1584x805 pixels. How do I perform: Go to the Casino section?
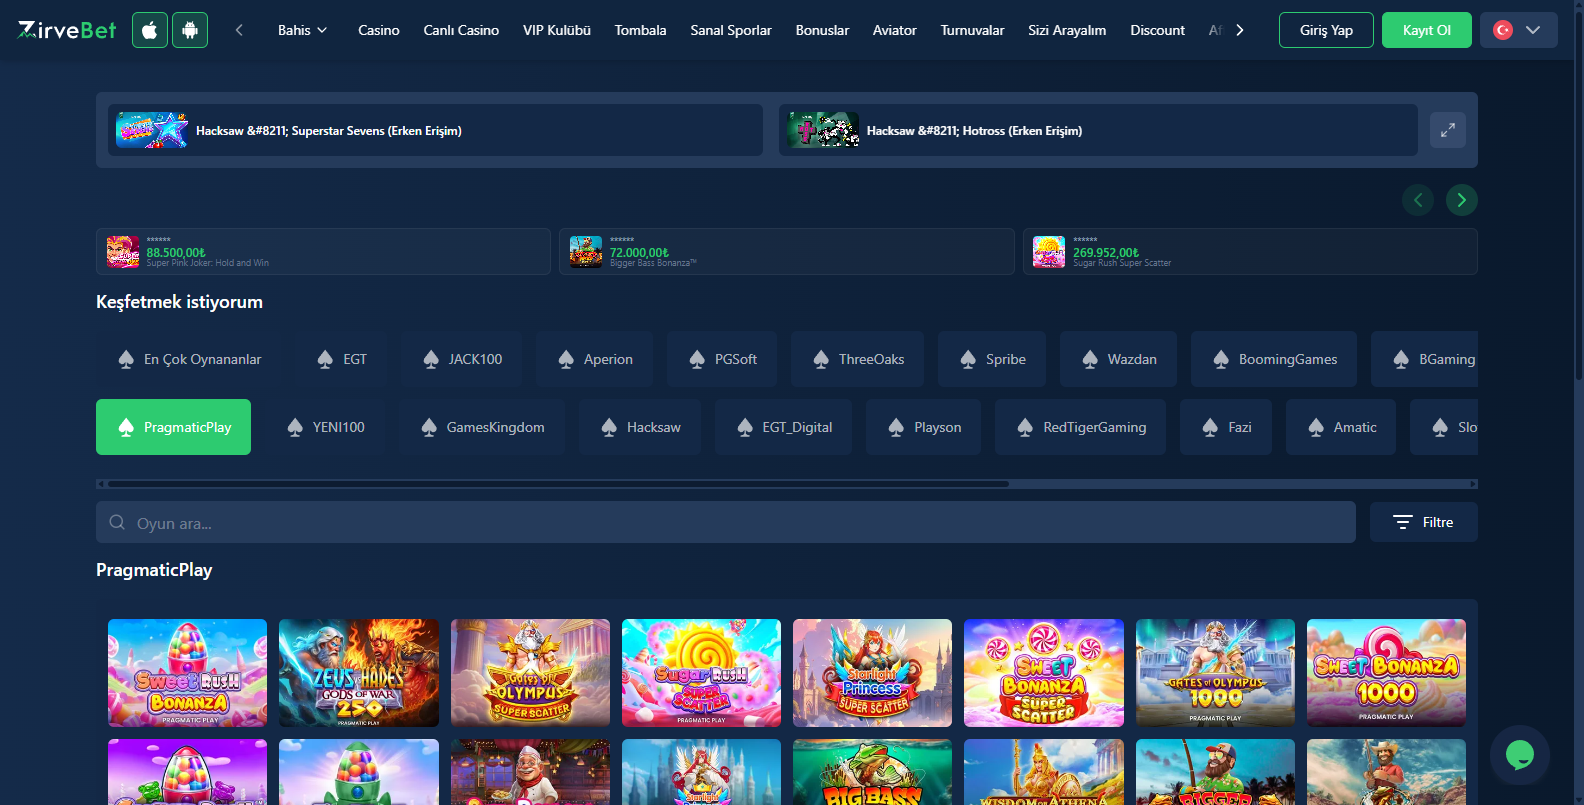tap(379, 30)
